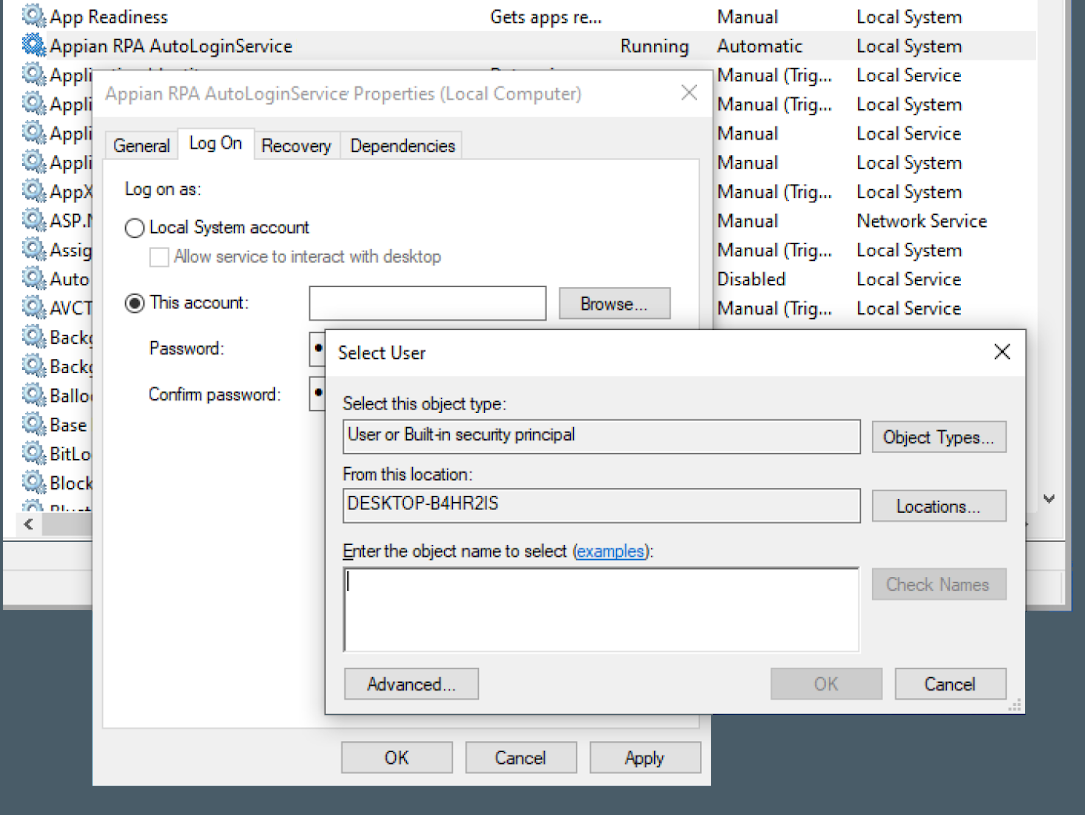Click Apply in the Properties dialog
This screenshot has width=1085, height=815.
645,758
